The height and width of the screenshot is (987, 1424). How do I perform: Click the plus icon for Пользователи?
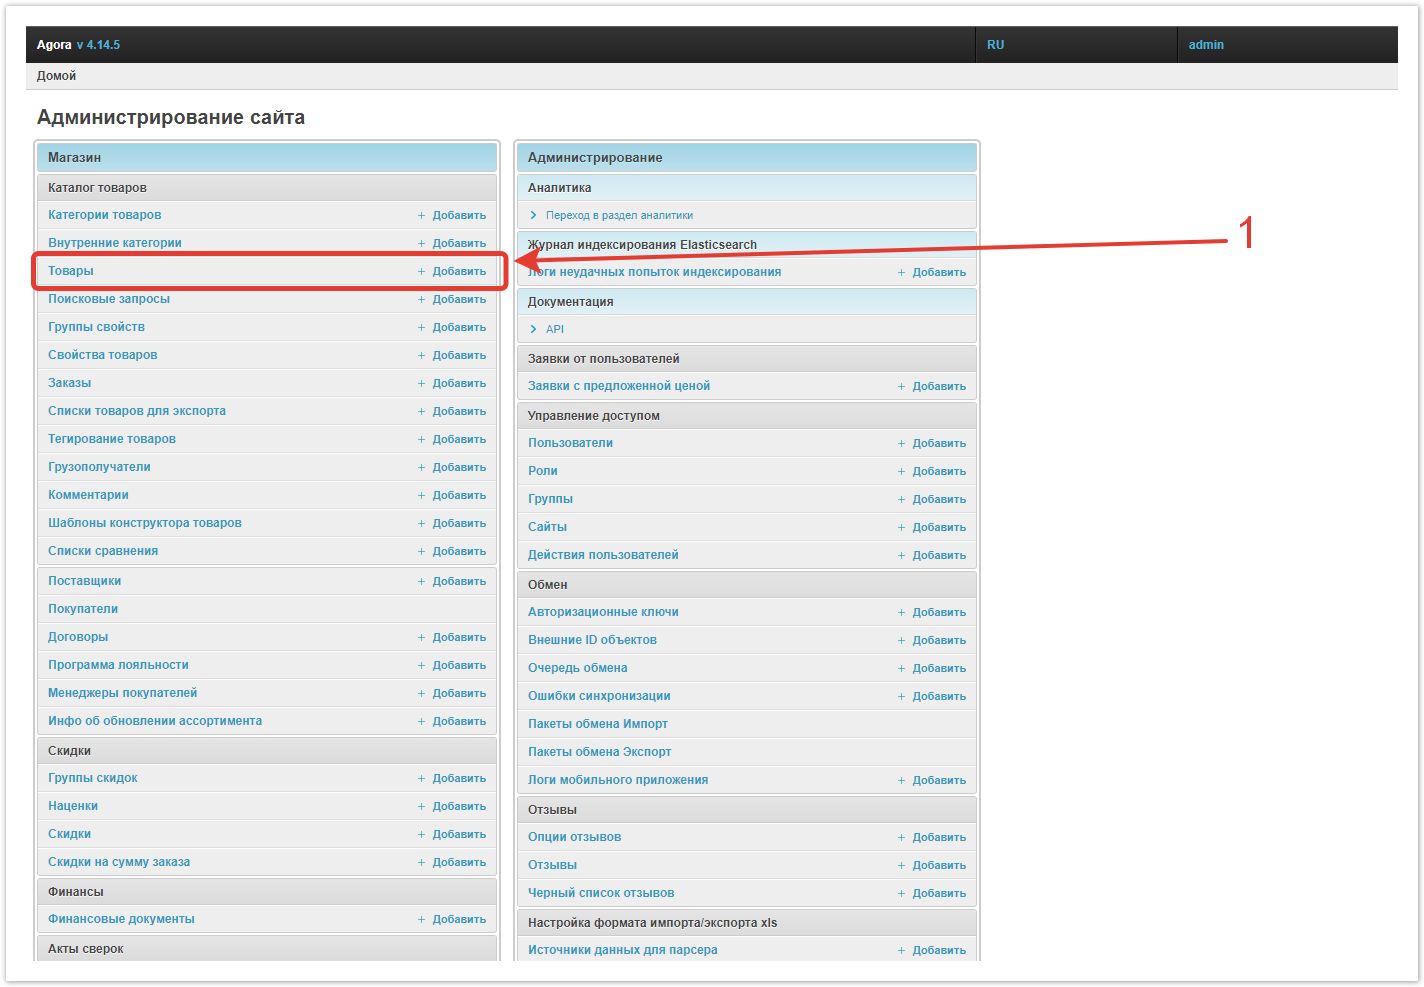tap(901, 444)
